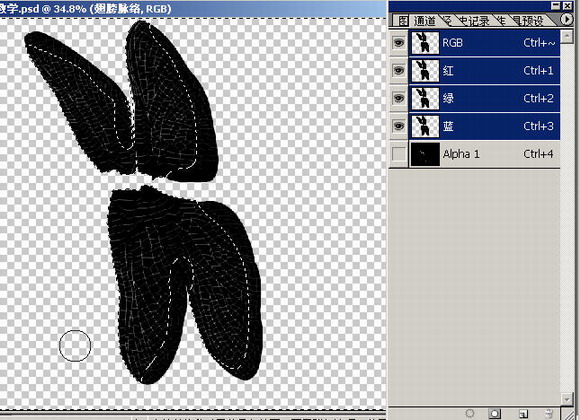Show the Alpha 1 channel visibility box
The image size is (580, 420).
tap(398, 154)
